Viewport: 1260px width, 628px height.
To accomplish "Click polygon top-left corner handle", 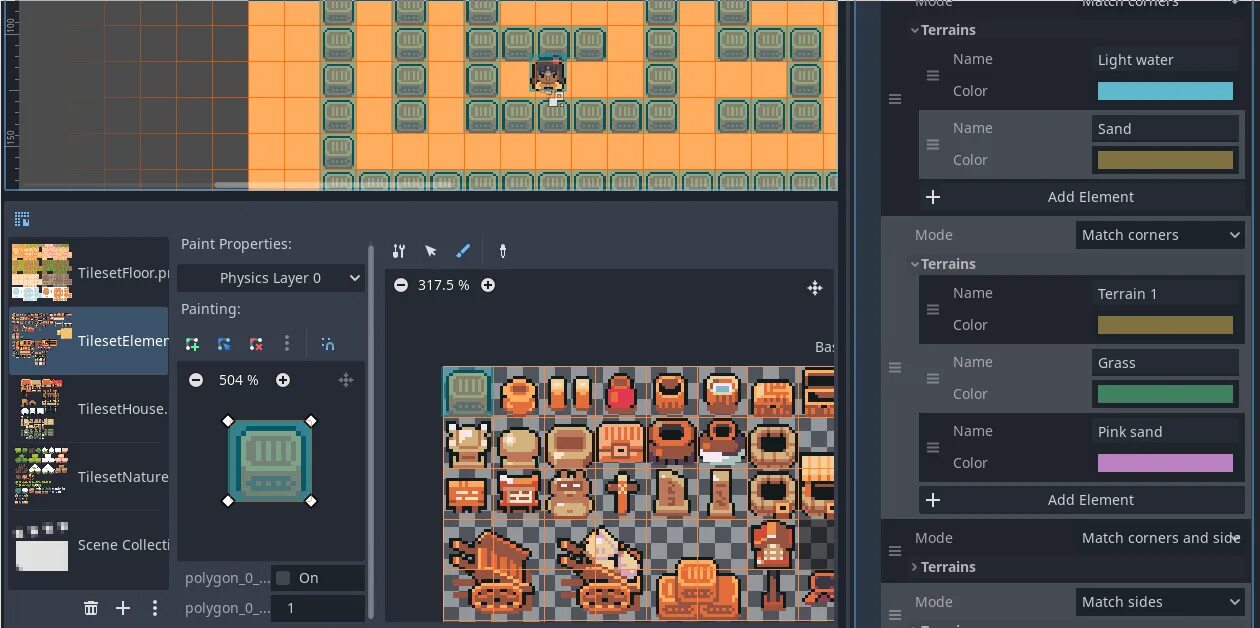I will [x=227, y=420].
